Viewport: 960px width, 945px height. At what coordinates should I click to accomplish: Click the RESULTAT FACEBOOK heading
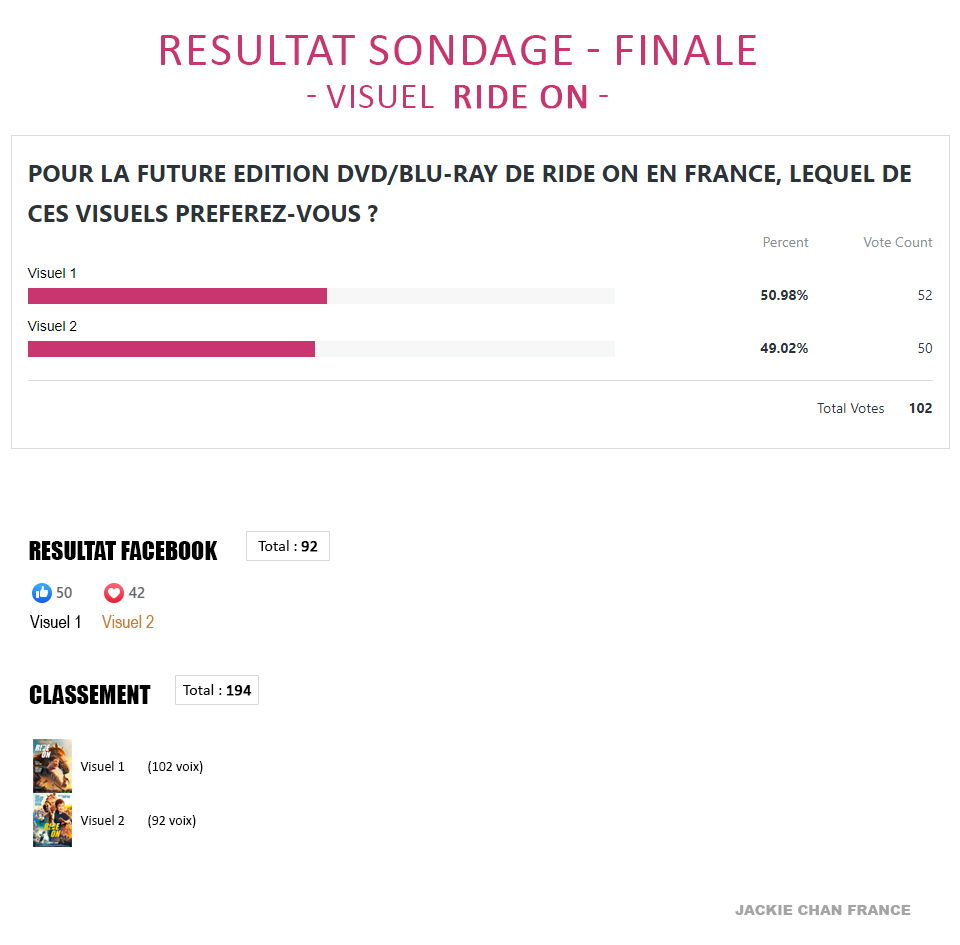(123, 551)
